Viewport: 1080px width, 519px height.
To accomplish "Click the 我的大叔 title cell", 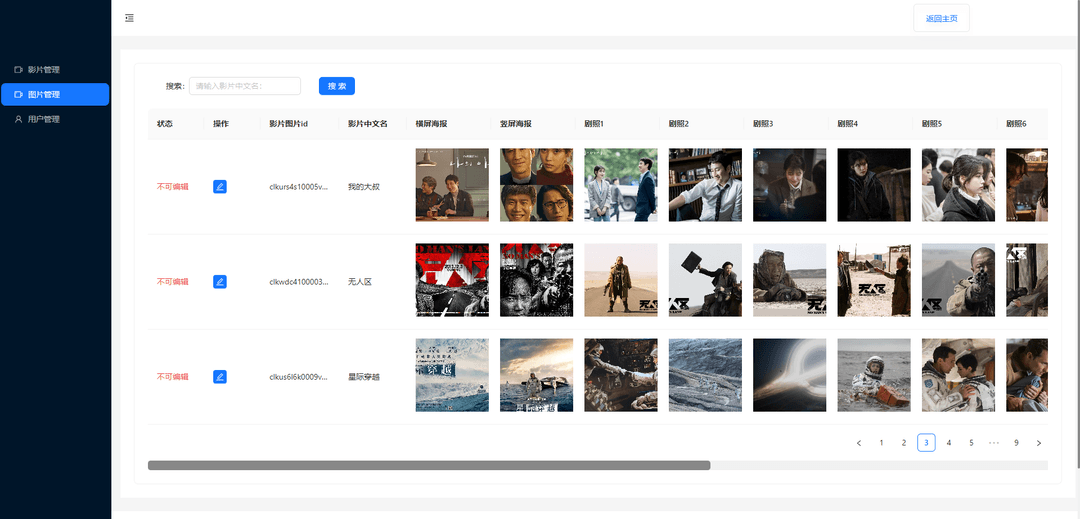I will 364,187.
